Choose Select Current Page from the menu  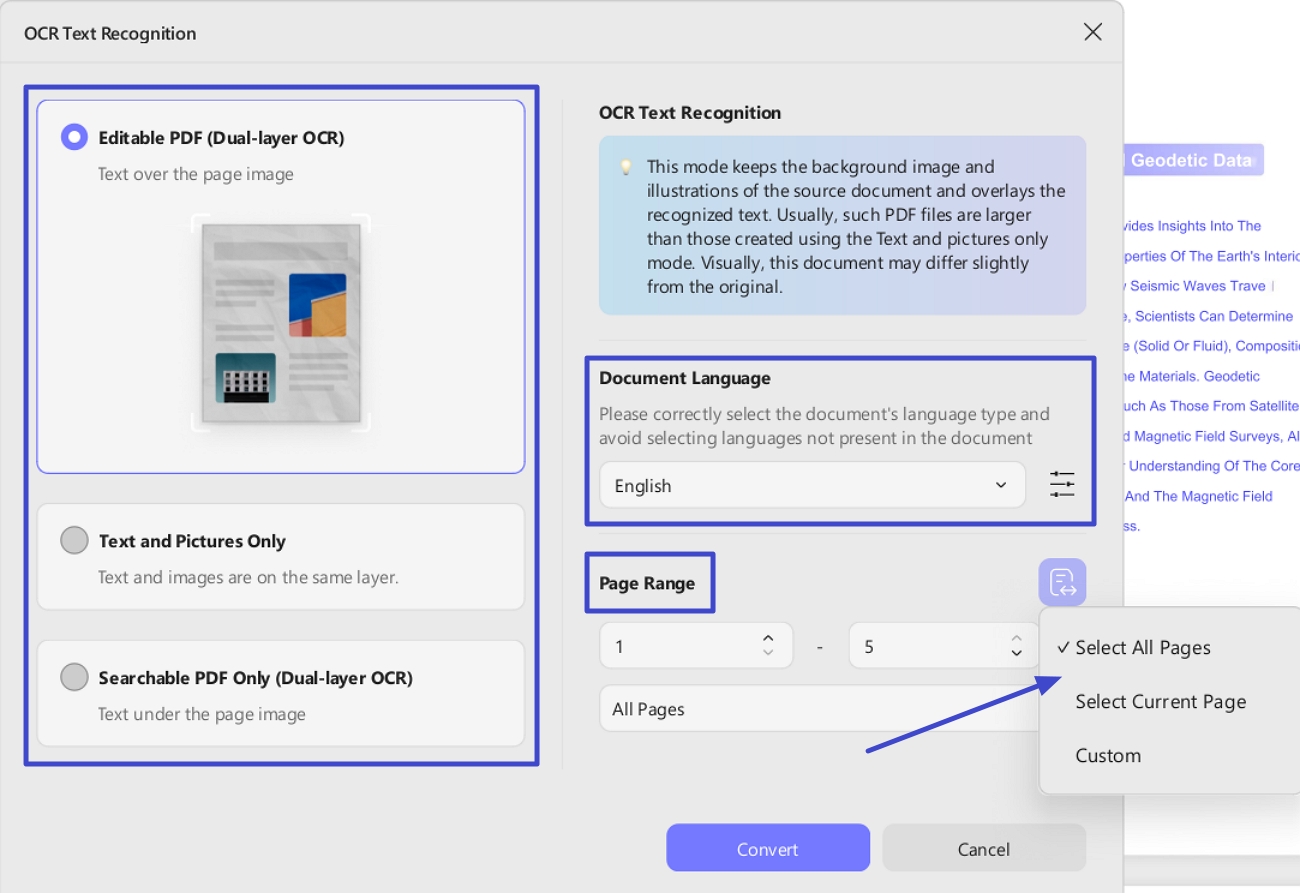tap(1160, 701)
